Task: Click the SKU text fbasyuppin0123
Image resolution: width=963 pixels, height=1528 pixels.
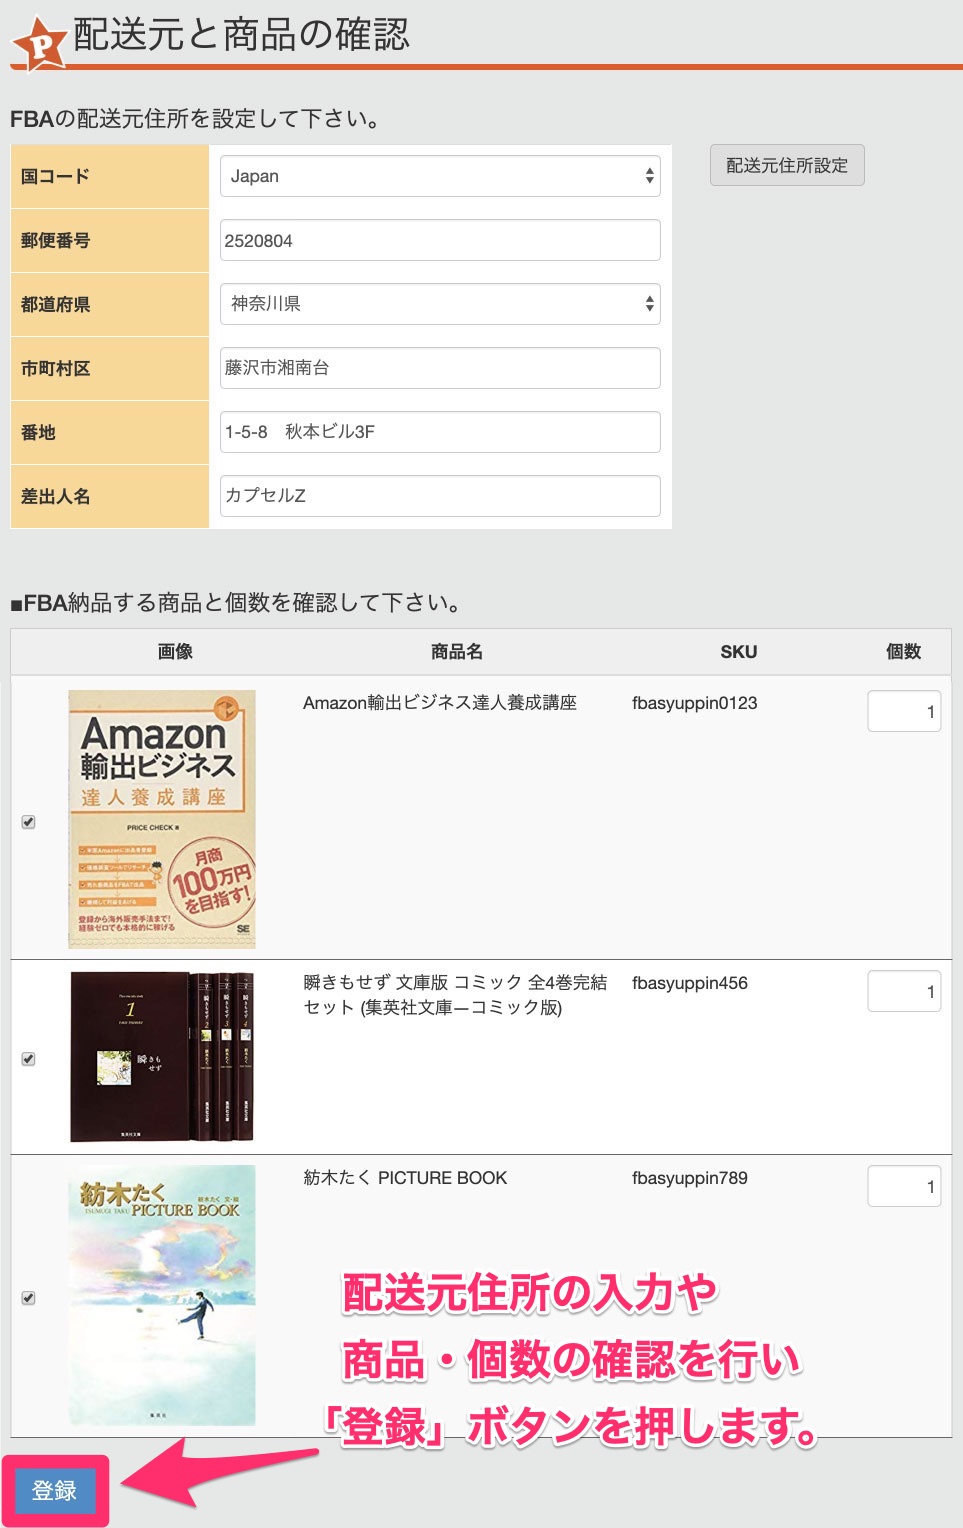Action: (x=695, y=703)
